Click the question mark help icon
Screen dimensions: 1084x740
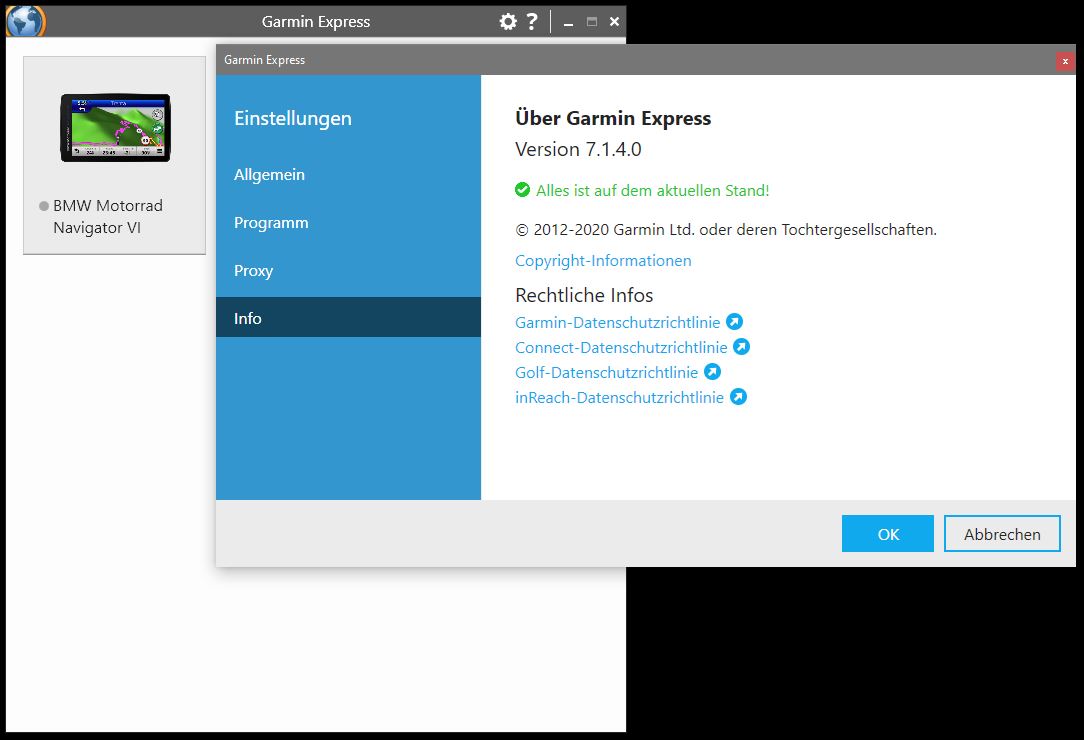(x=532, y=21)
